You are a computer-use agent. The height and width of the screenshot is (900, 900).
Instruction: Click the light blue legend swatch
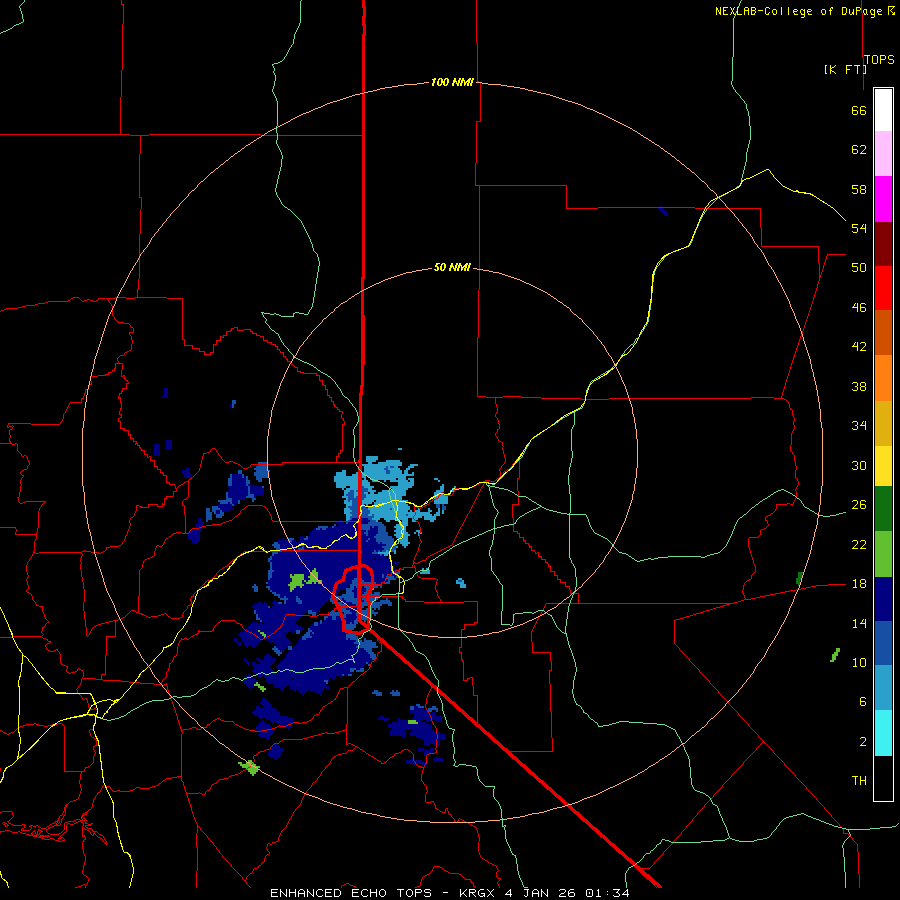(883, 688)
